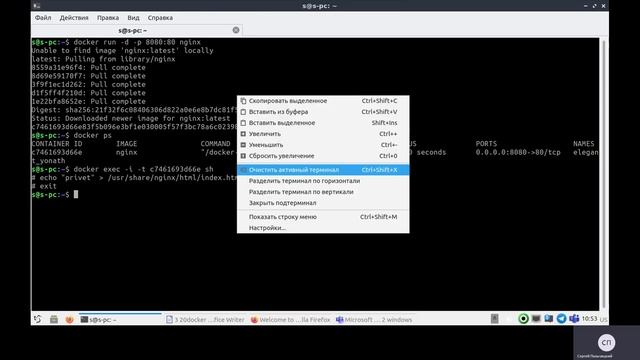
Task: Switch to Welcome to Firefox window
Action: 290,320
